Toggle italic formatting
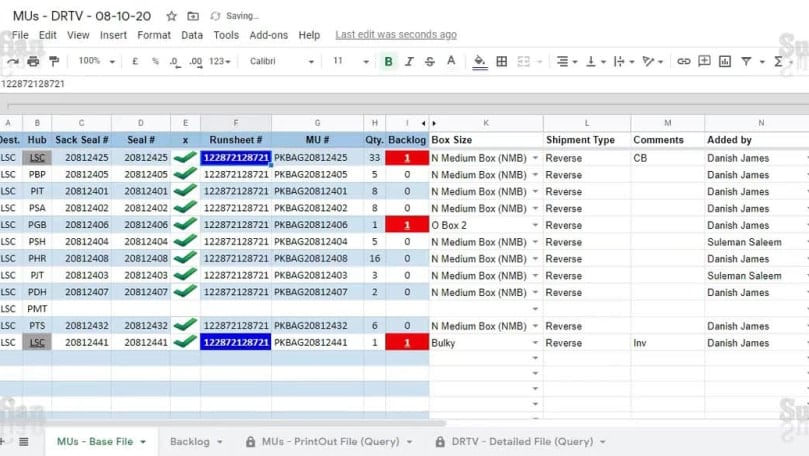This screenshot has height=456, width=809. click(409, 61)
